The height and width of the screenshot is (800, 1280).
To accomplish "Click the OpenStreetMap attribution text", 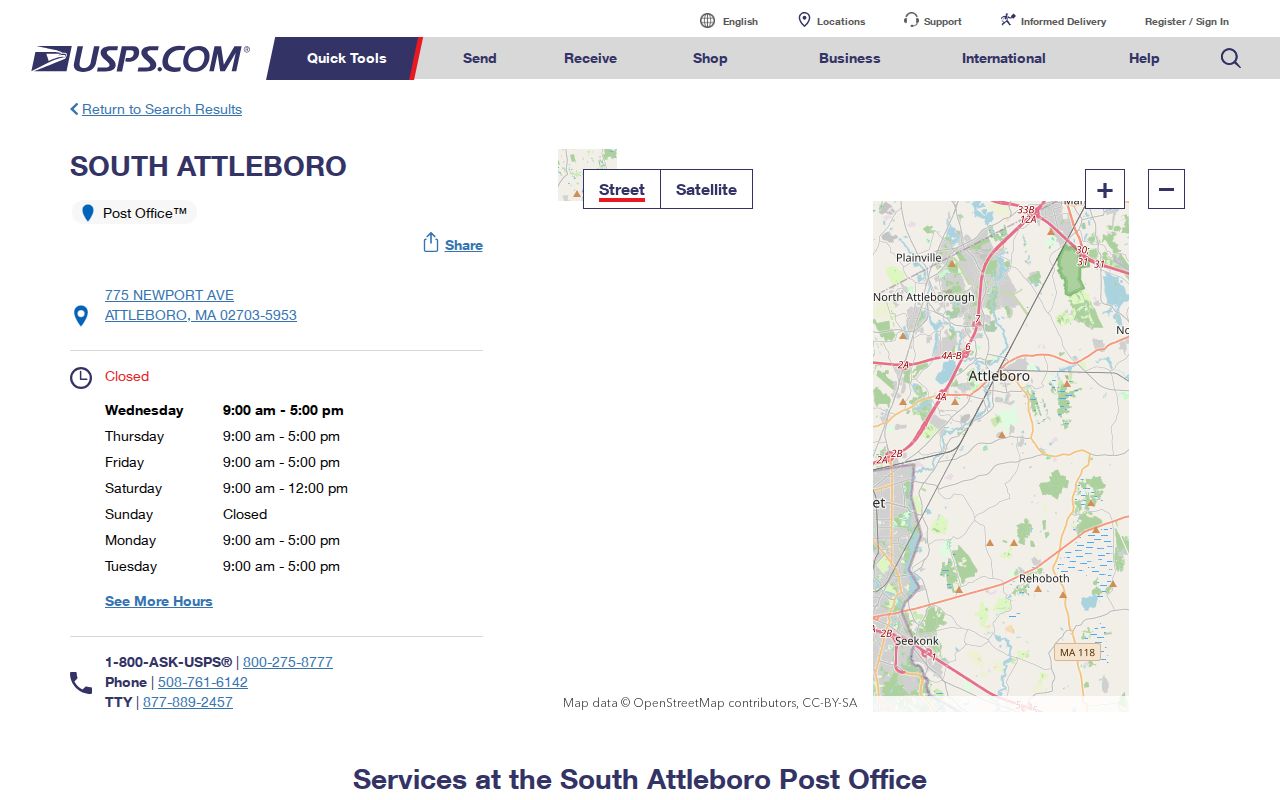I will point(710,703).
